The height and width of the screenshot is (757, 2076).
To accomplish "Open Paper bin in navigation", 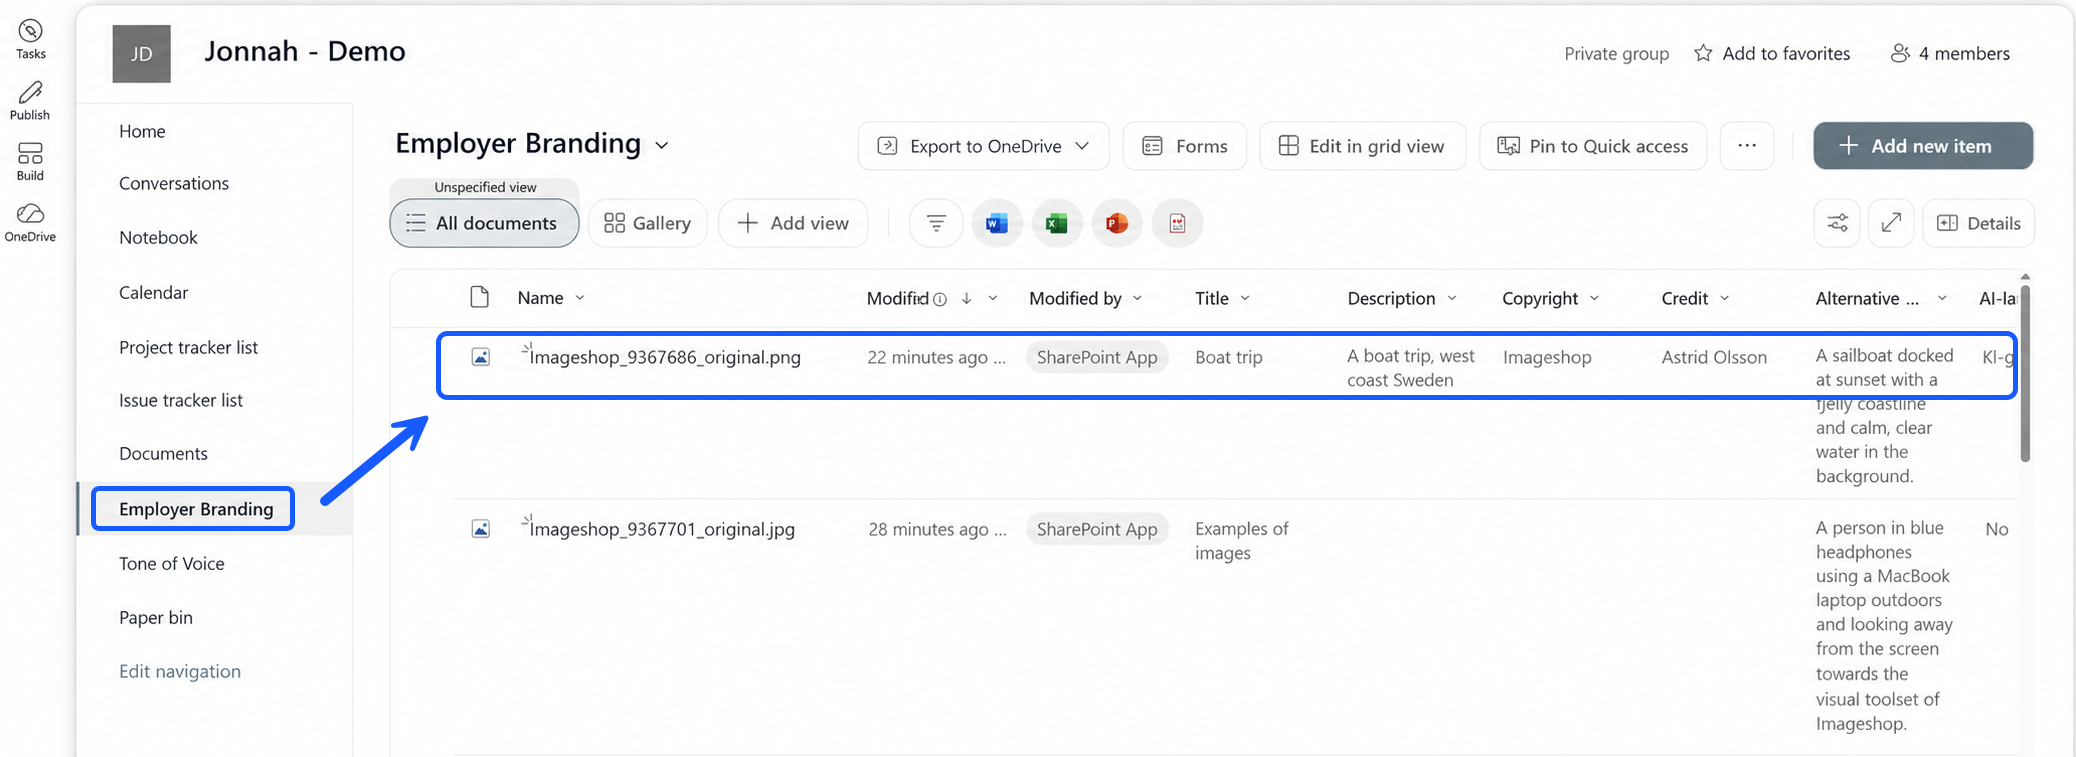I will [x=156, y=617].
